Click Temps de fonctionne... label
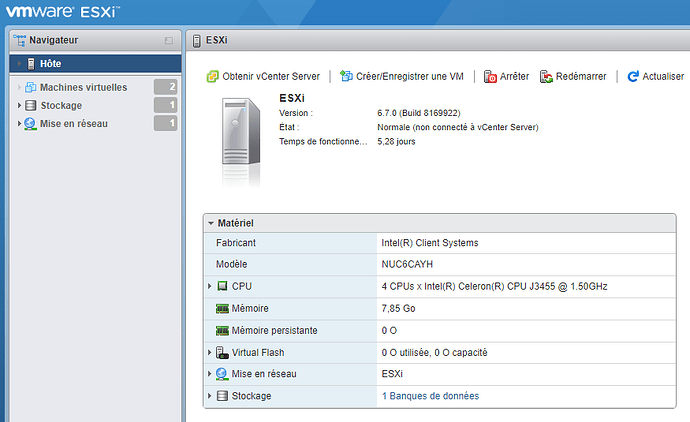Viewport: 690px width, 422px height. [323, 142]
